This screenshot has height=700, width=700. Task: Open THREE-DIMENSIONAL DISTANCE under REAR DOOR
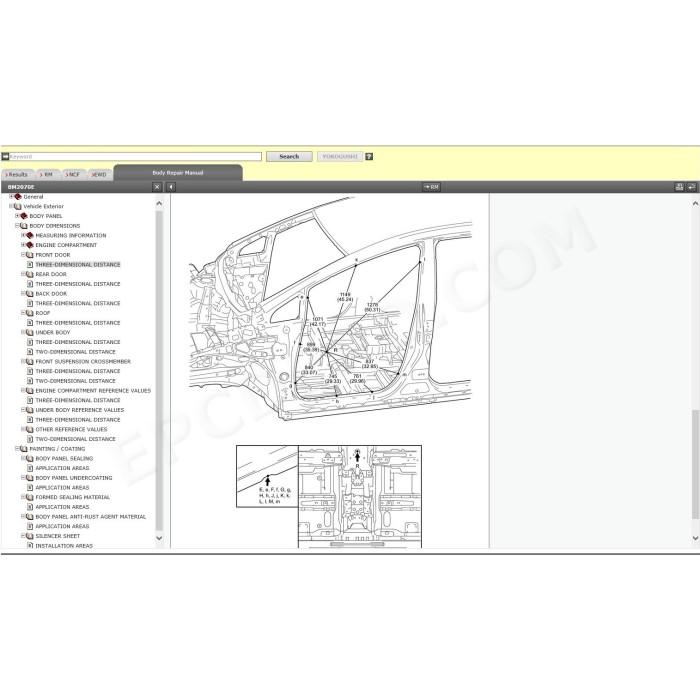78,284
